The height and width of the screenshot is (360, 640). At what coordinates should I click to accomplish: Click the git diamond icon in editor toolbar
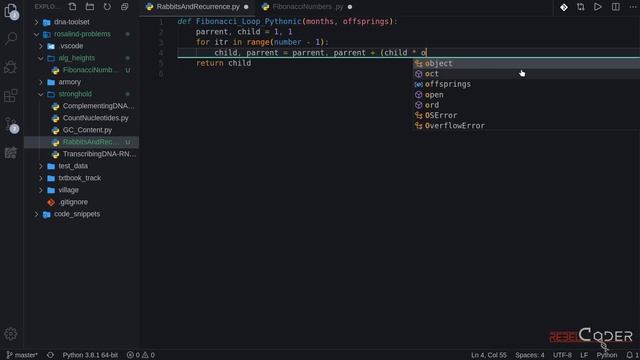(x=564, y=7)
